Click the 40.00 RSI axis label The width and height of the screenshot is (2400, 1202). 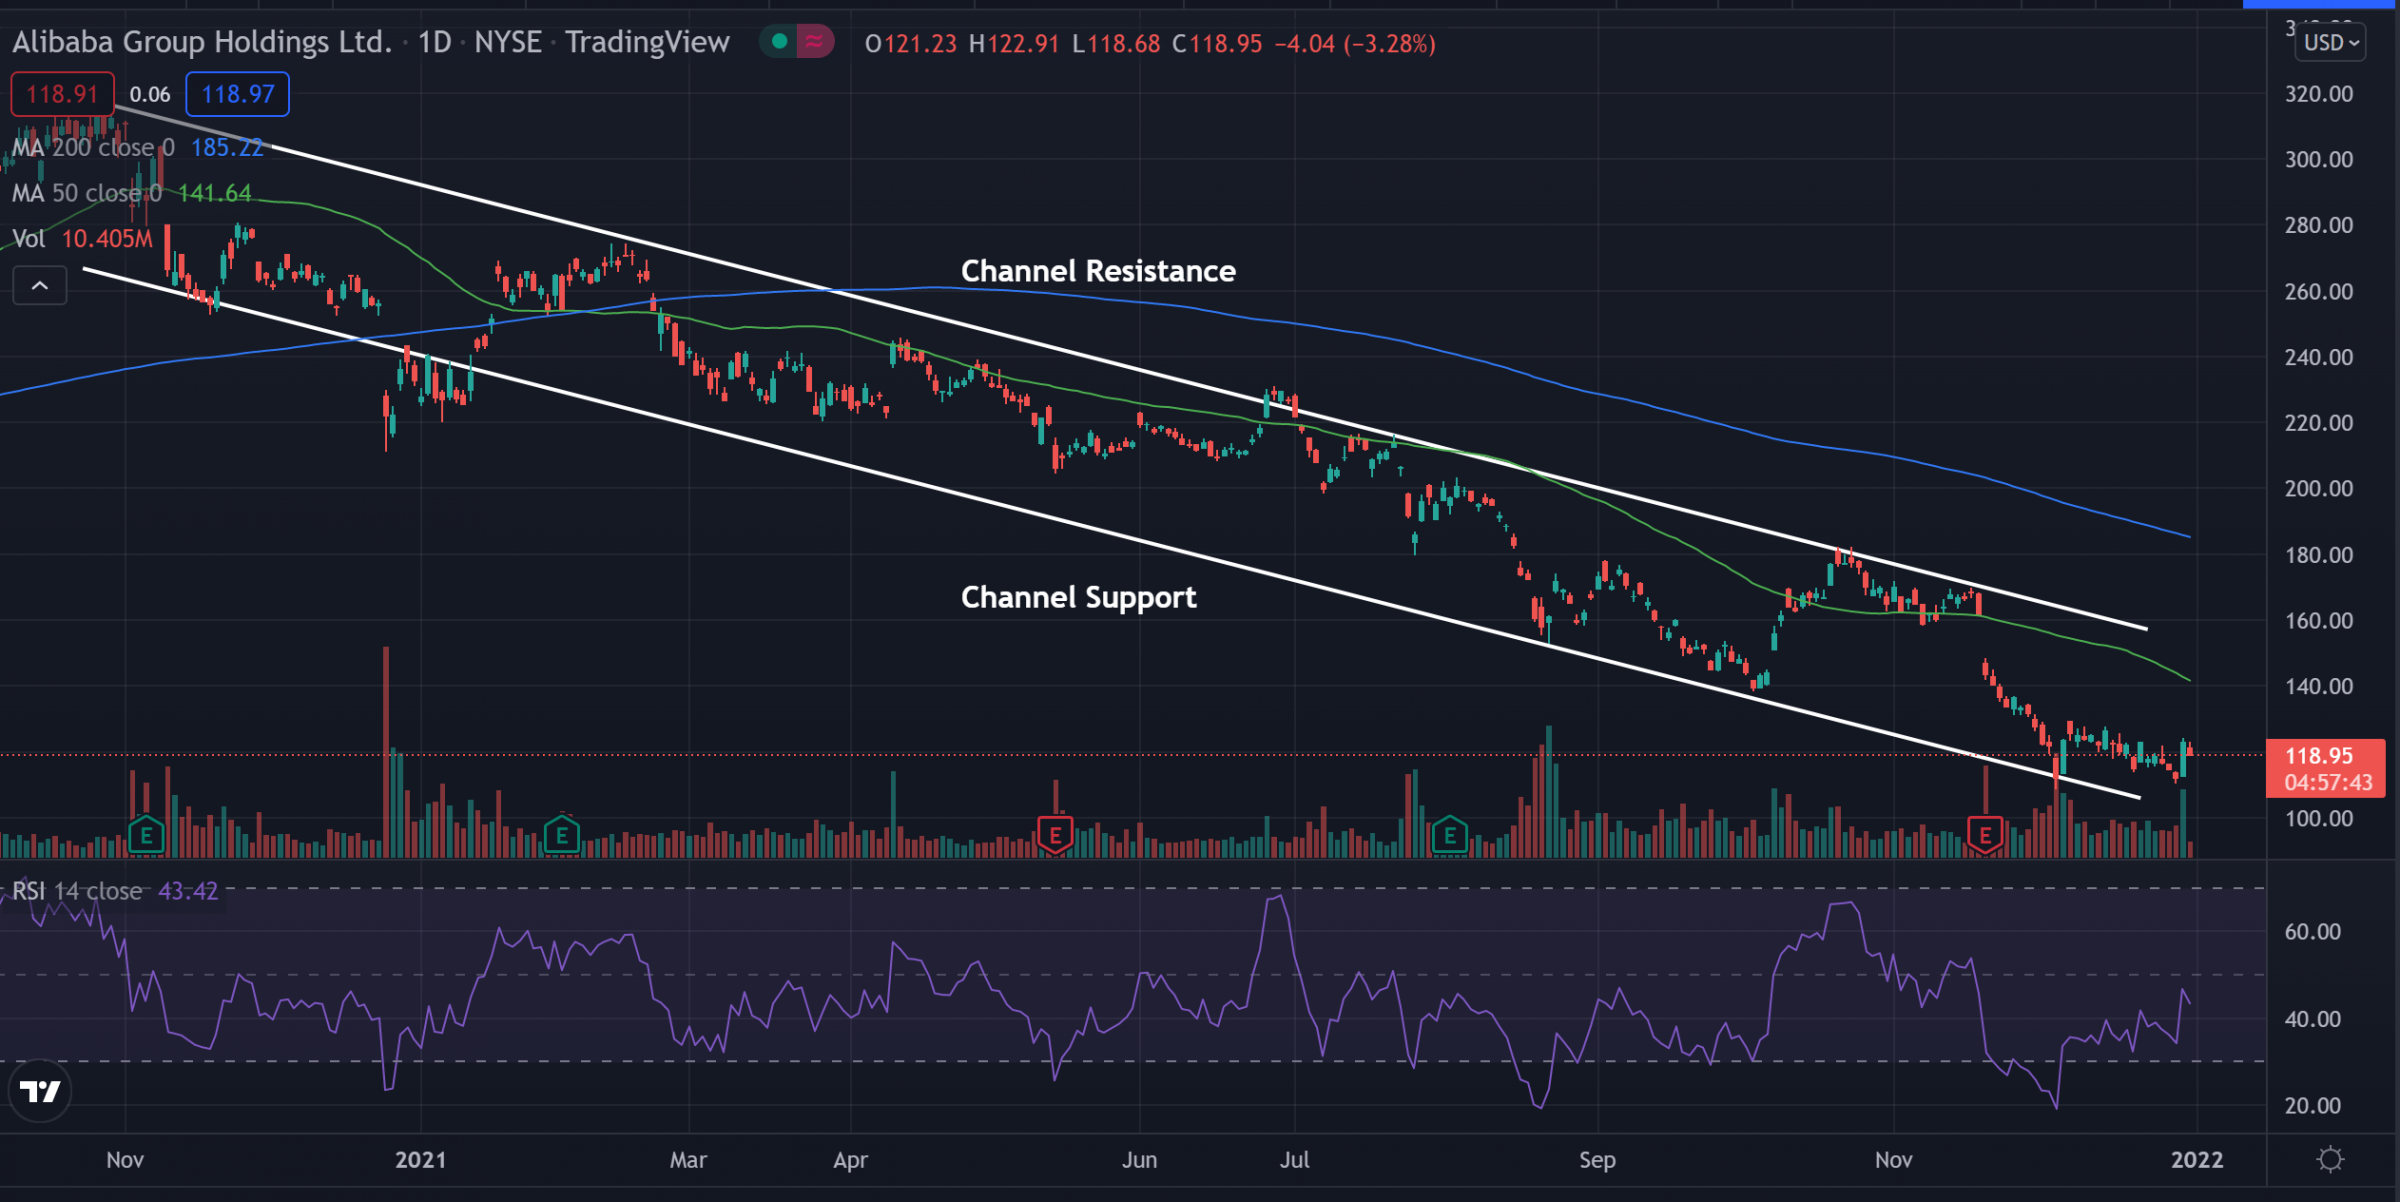pos(2313,1019)
